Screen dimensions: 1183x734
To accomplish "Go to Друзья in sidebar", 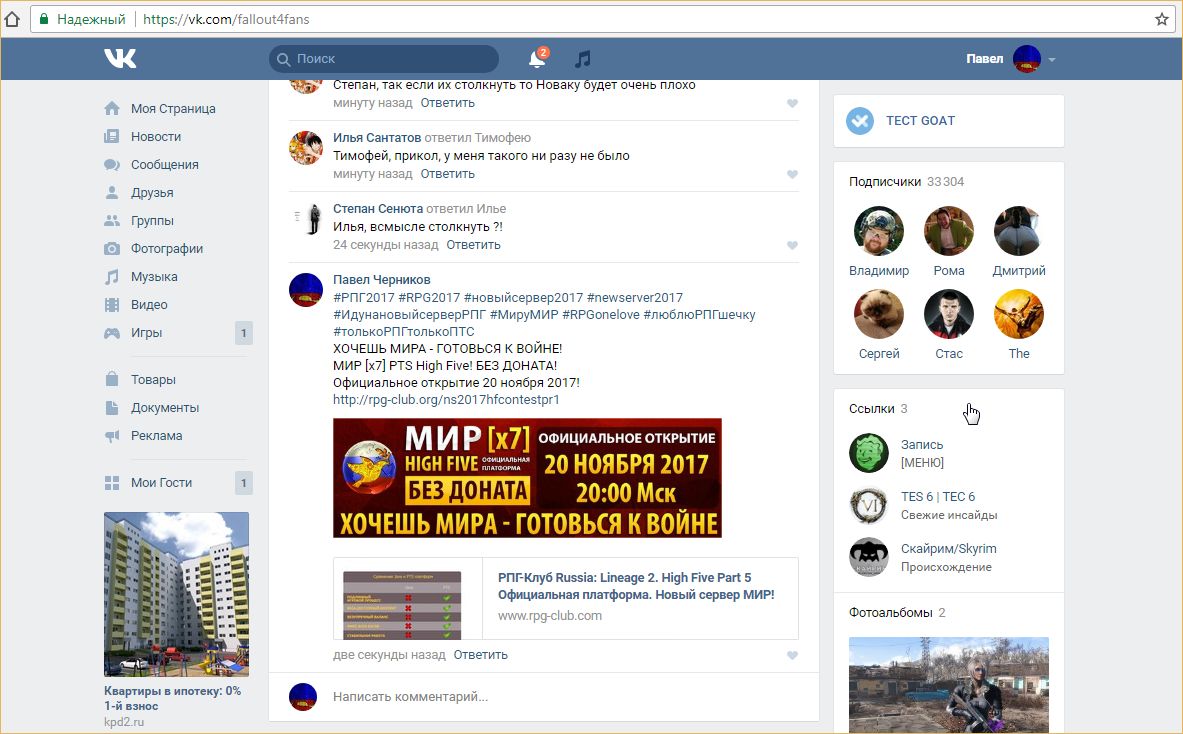I will click(152, 193).
